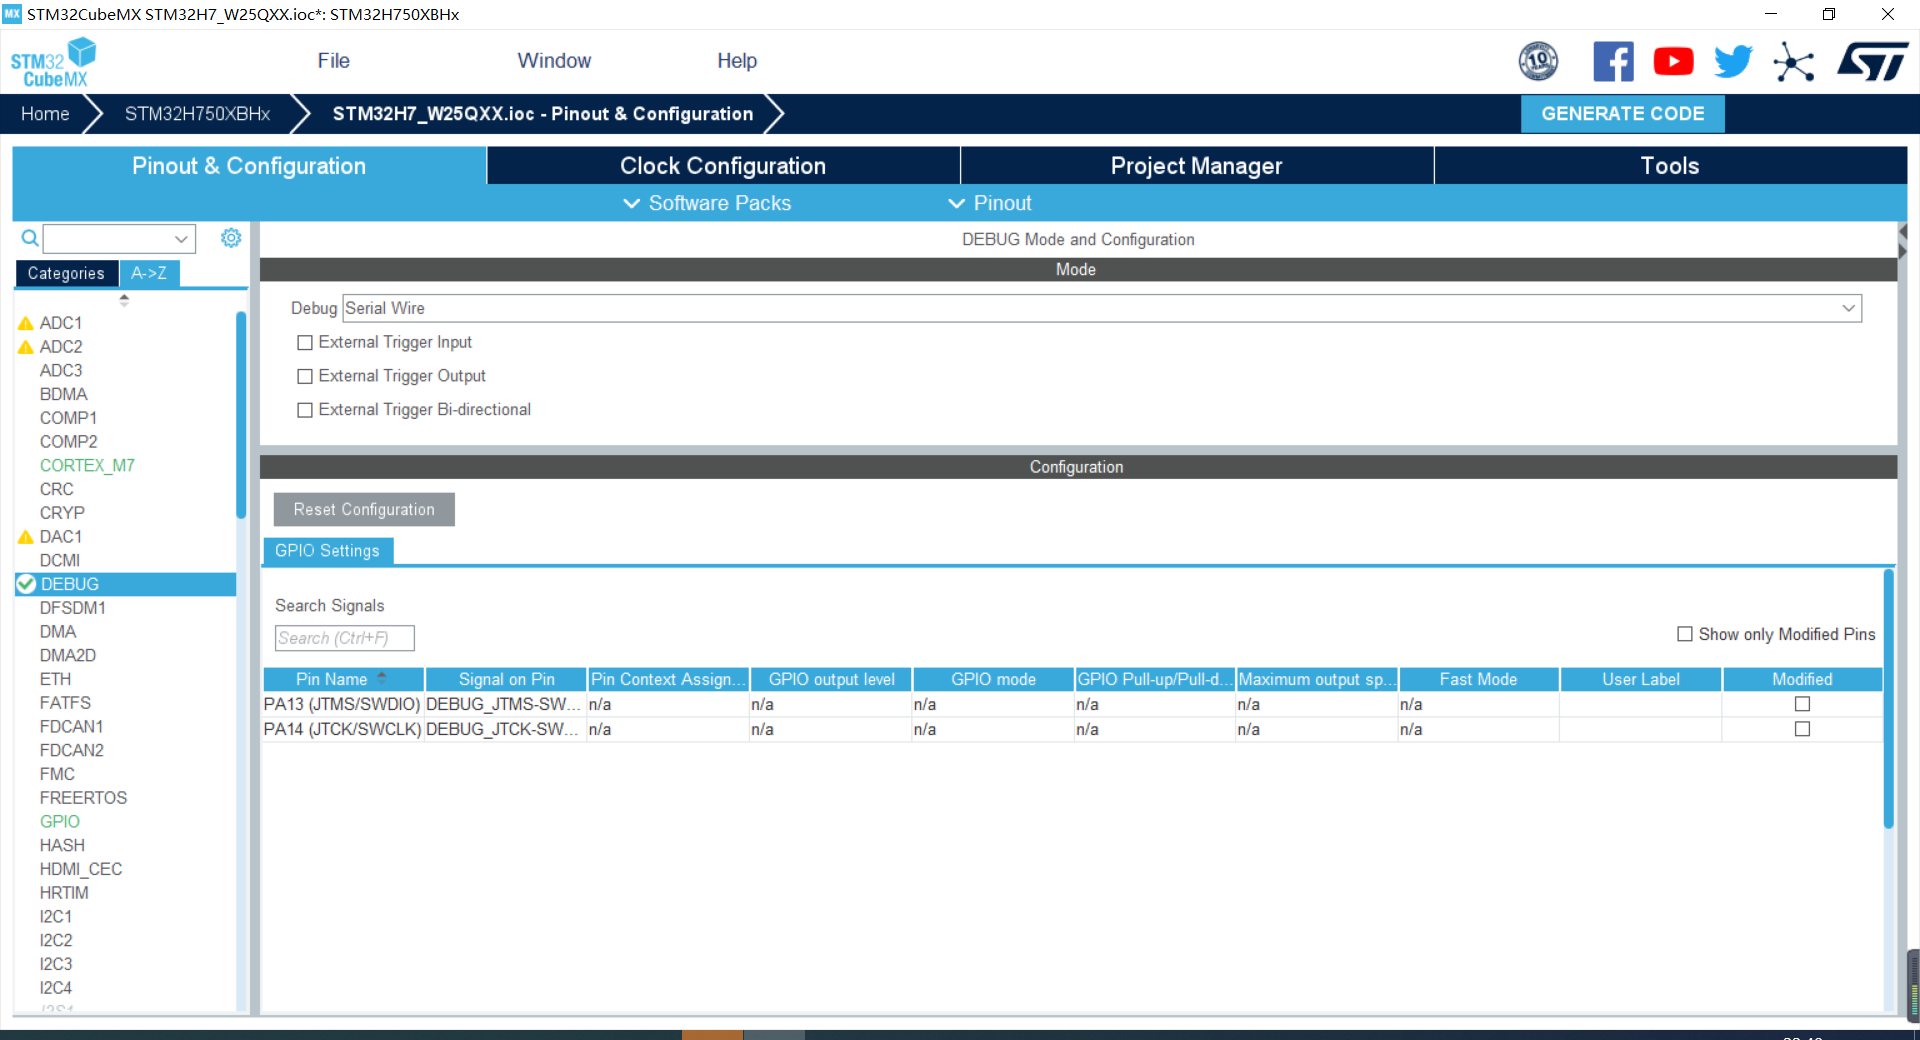Check Show only Modified Pins
This screenshot has width=1920, height=1040.
tap(1685, 634)
